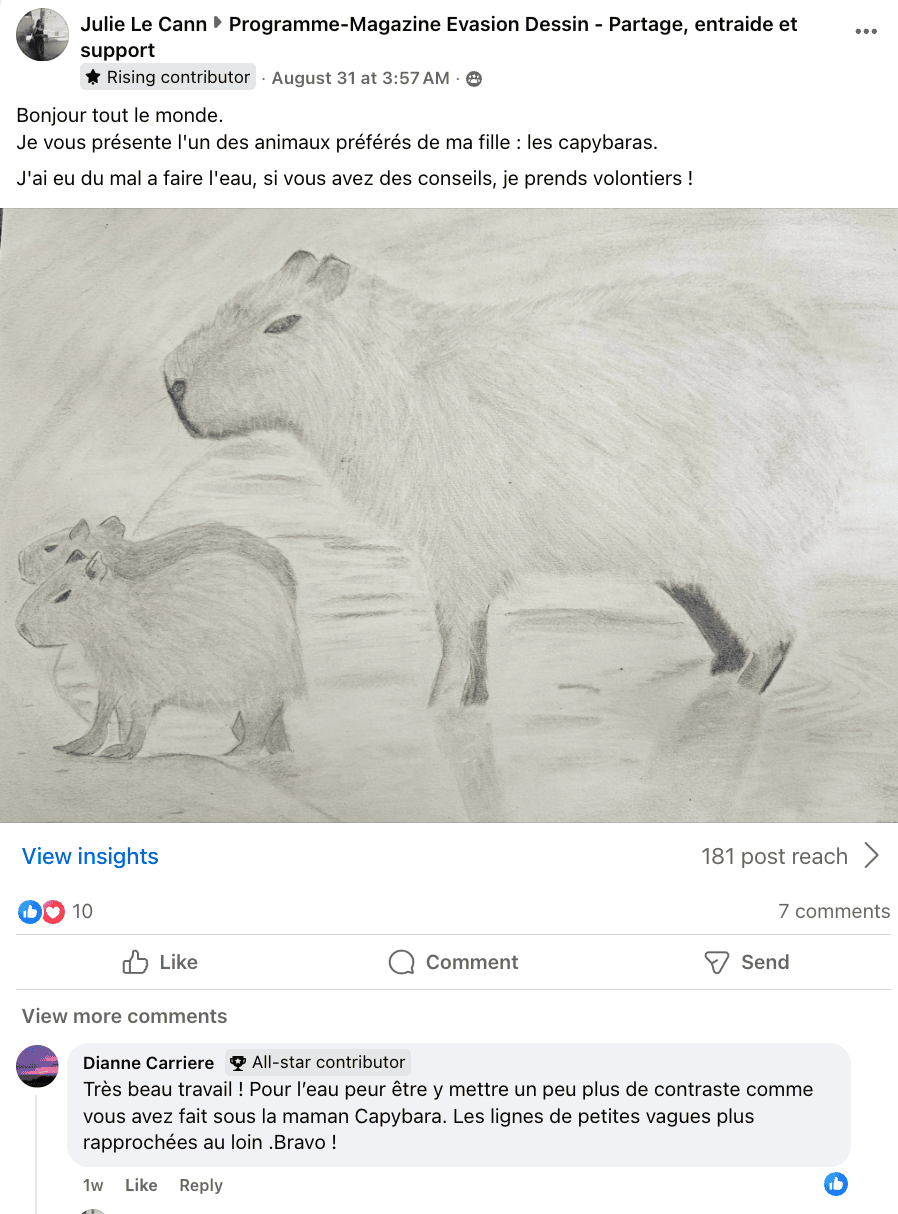Reply to Dianne Carriere's comment

click(201, 1185)
